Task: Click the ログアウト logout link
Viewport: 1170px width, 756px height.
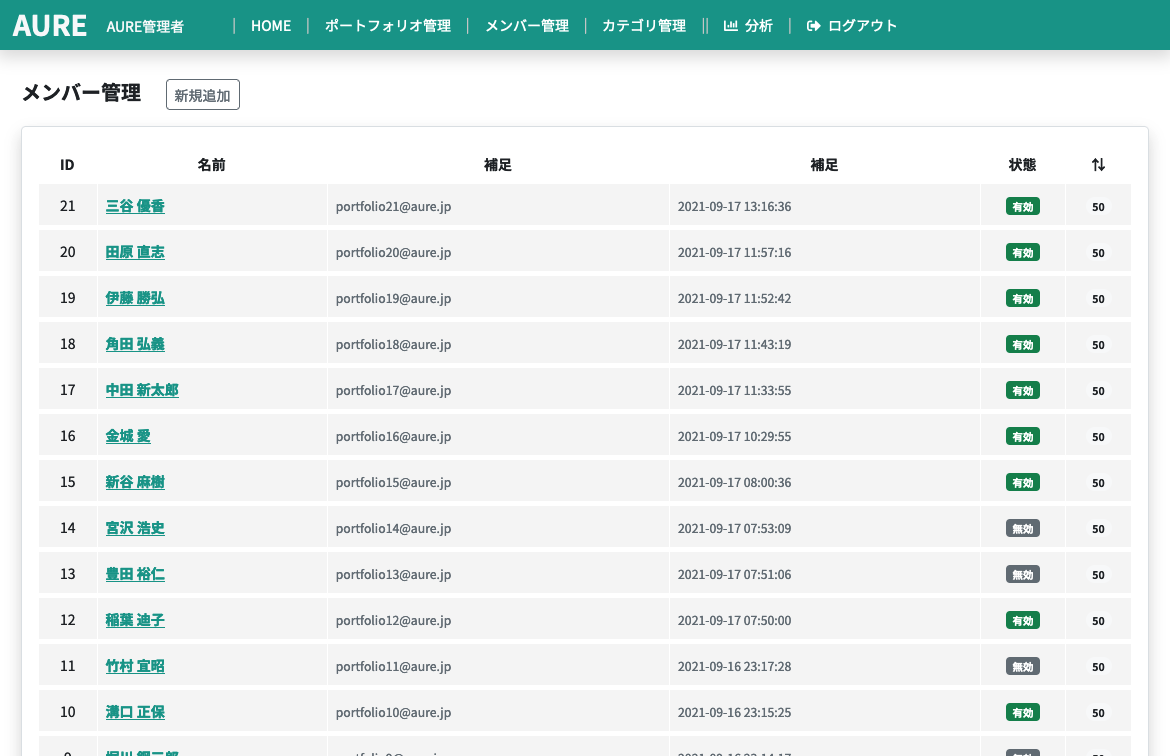Action: coord(852,26)
